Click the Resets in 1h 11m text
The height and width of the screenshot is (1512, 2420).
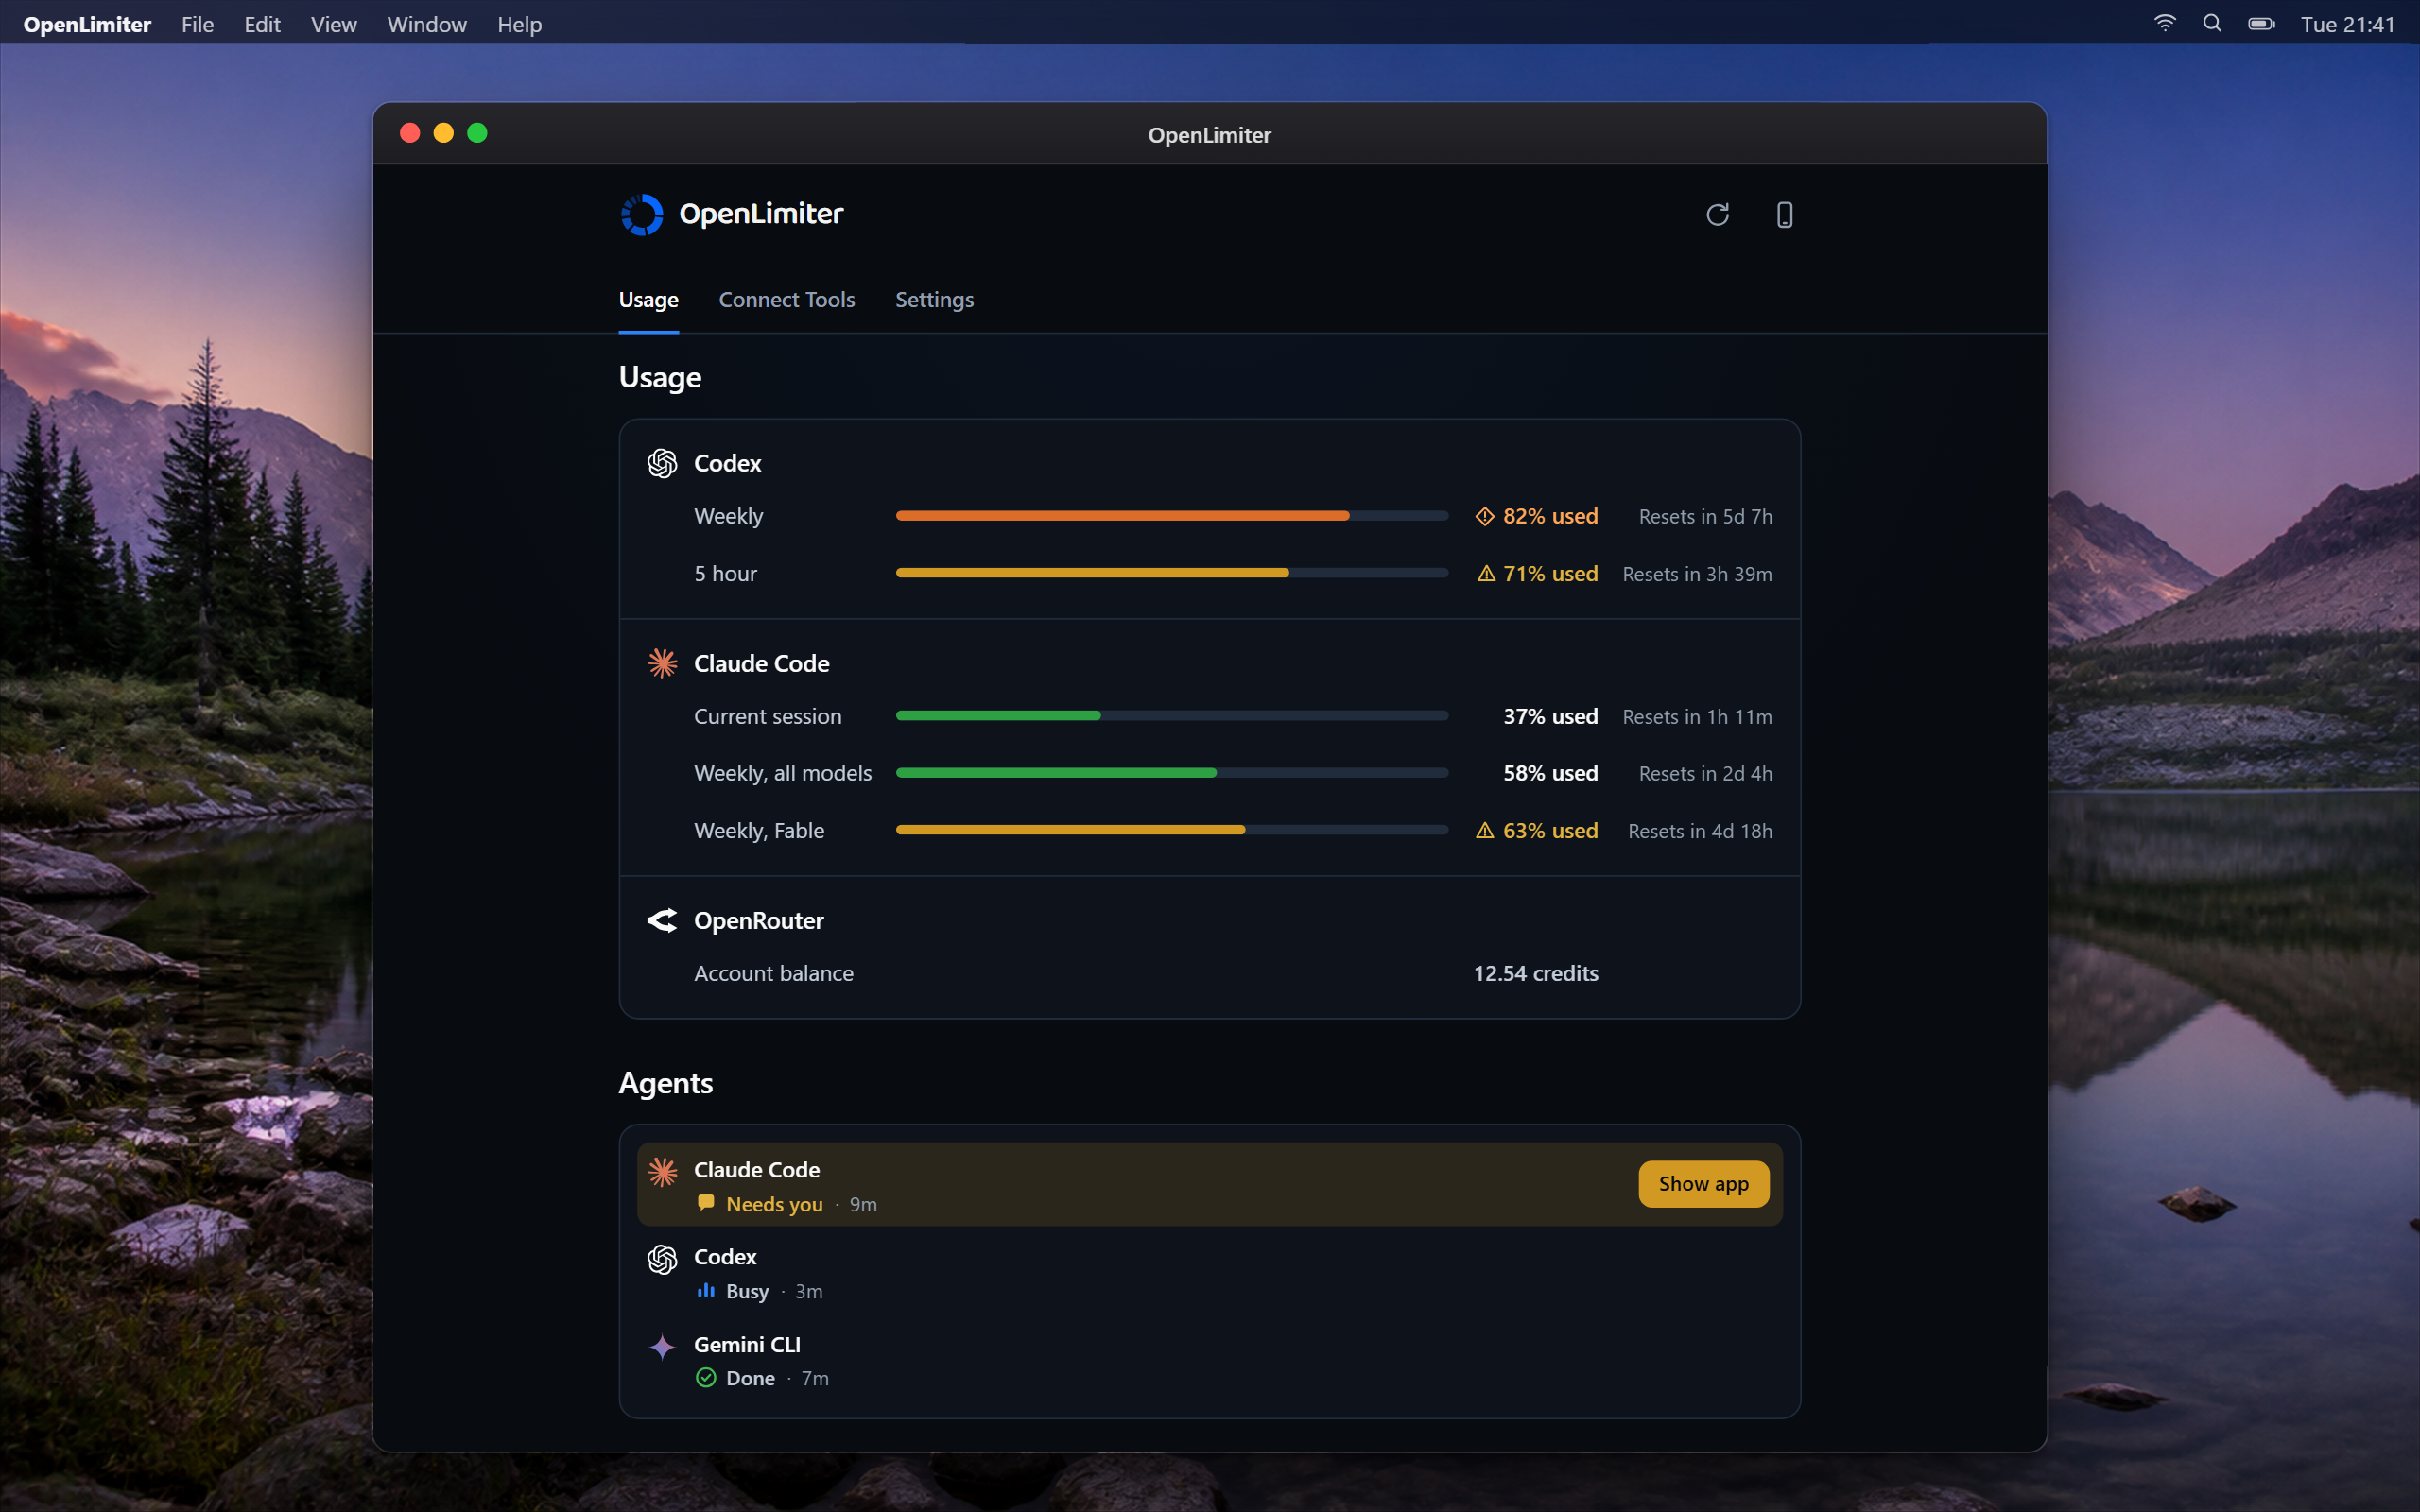1697,716
